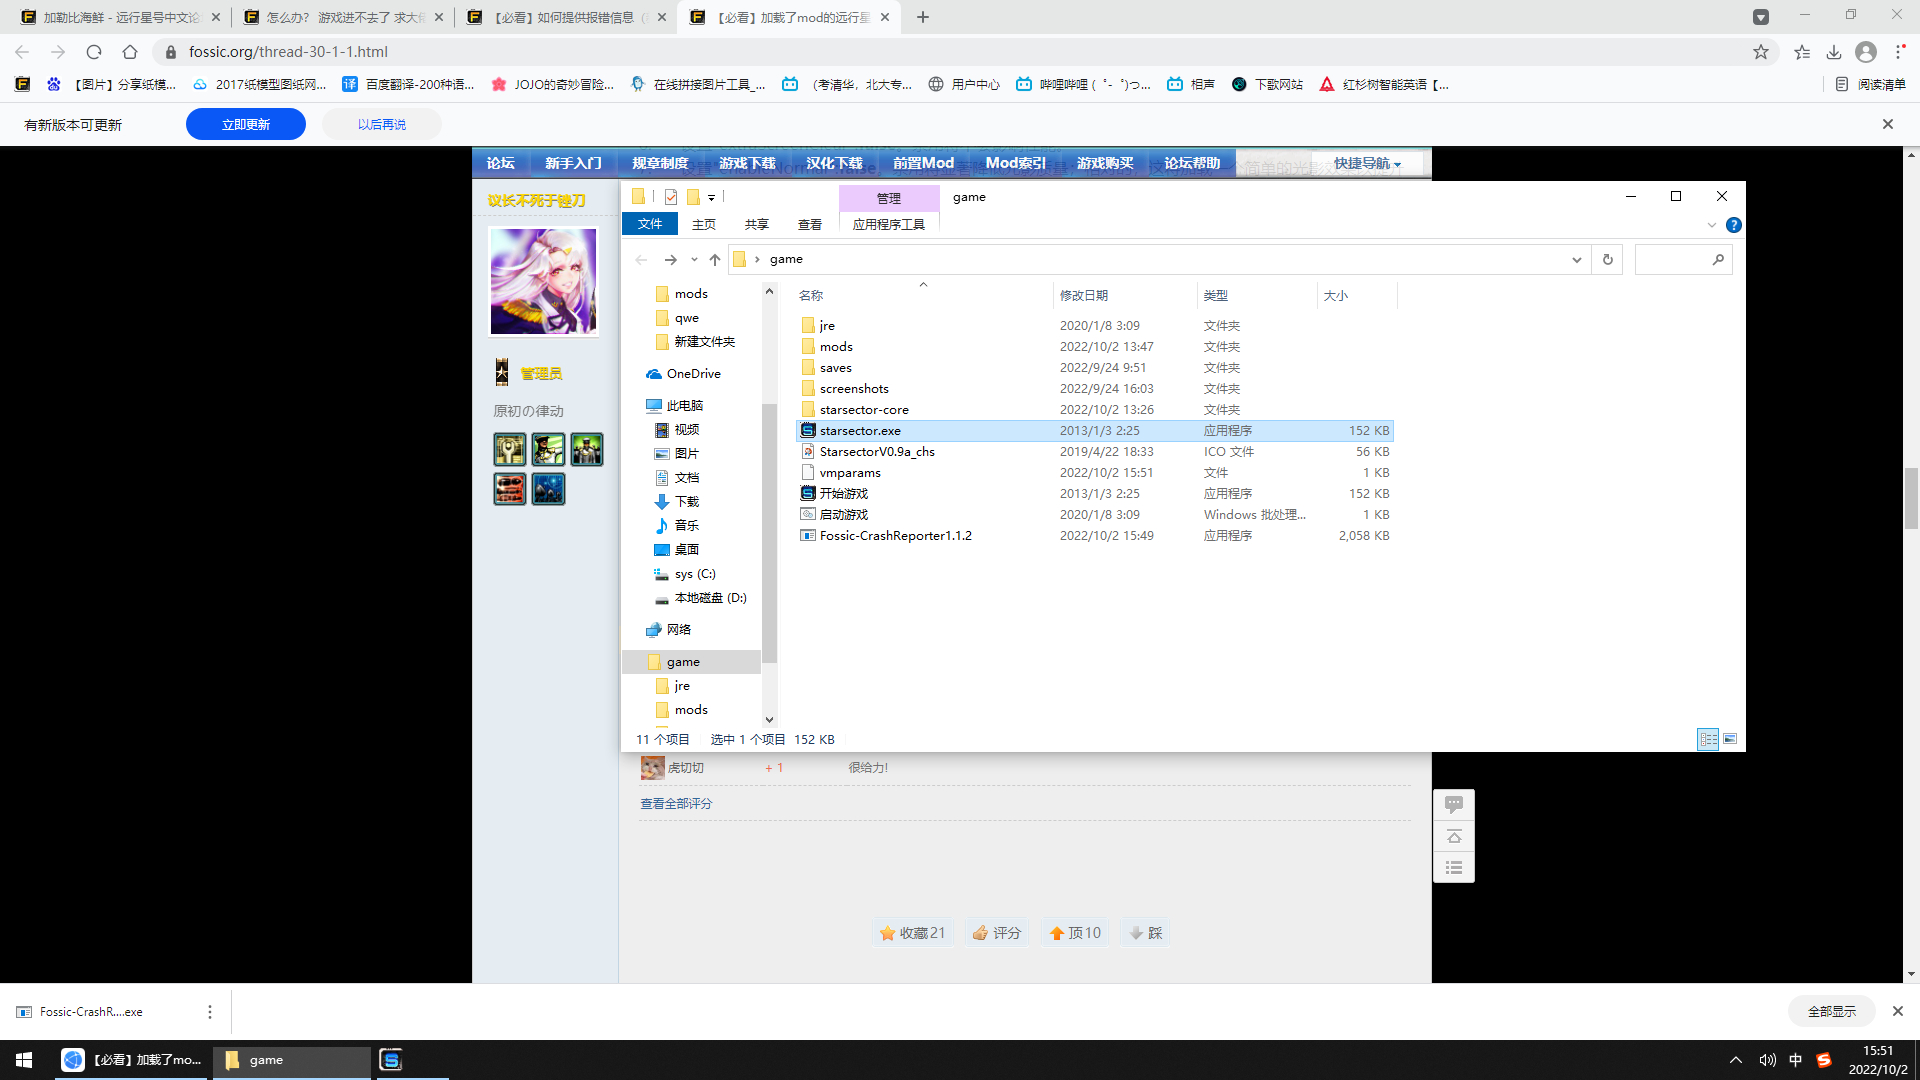Screen dimensions: 1920x1080
Task: Open the 查看 ribbon tab
Action: [x=810, y=225]
